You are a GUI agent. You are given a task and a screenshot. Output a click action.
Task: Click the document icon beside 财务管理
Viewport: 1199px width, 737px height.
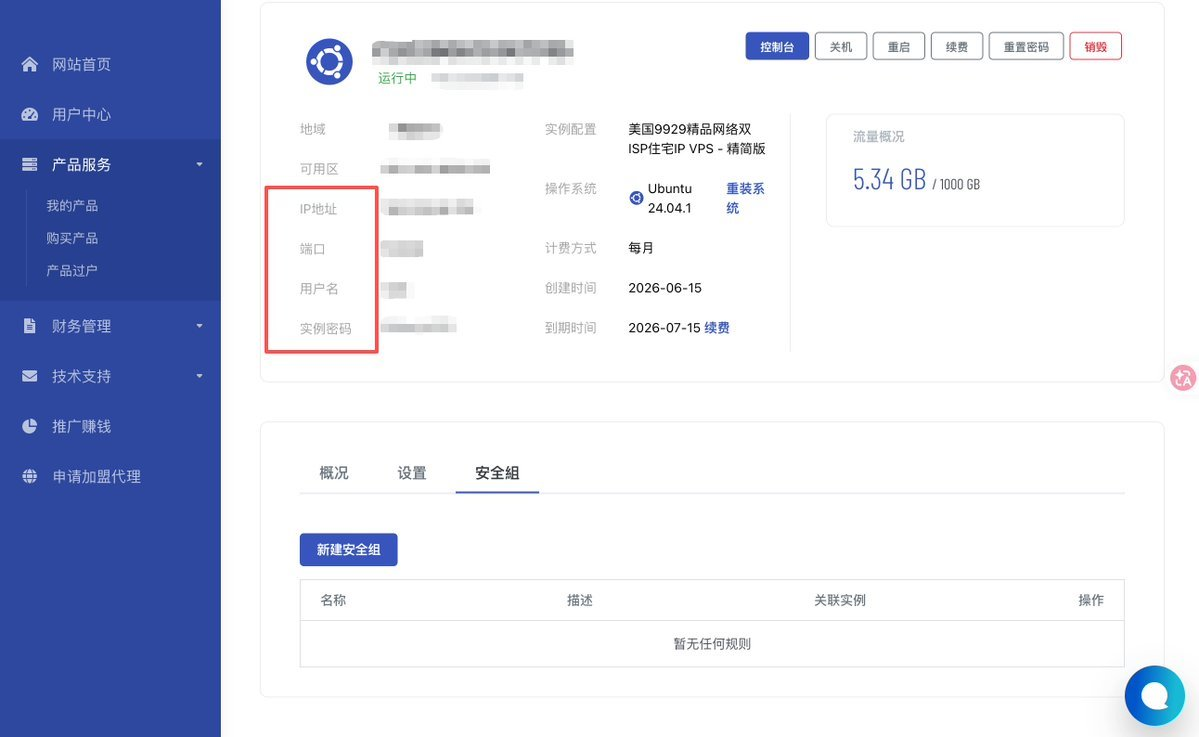tap(29, 326)
